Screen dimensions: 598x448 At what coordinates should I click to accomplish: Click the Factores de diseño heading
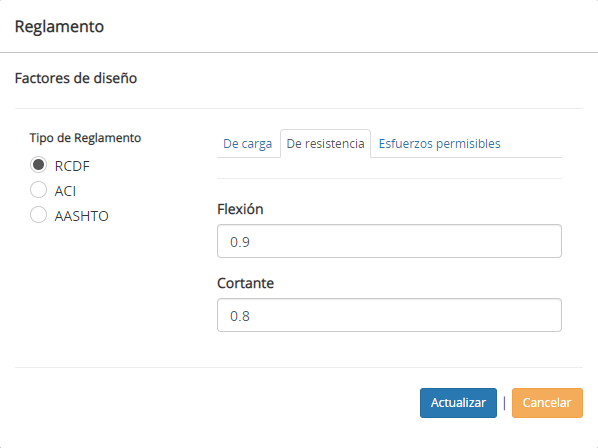click(x=76, y=78)
